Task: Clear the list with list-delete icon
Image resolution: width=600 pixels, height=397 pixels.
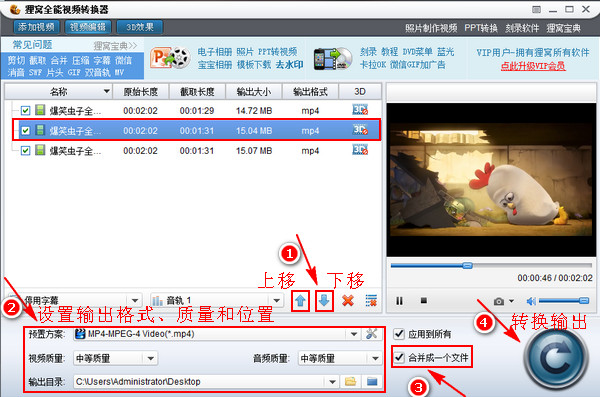Action: 371,301
